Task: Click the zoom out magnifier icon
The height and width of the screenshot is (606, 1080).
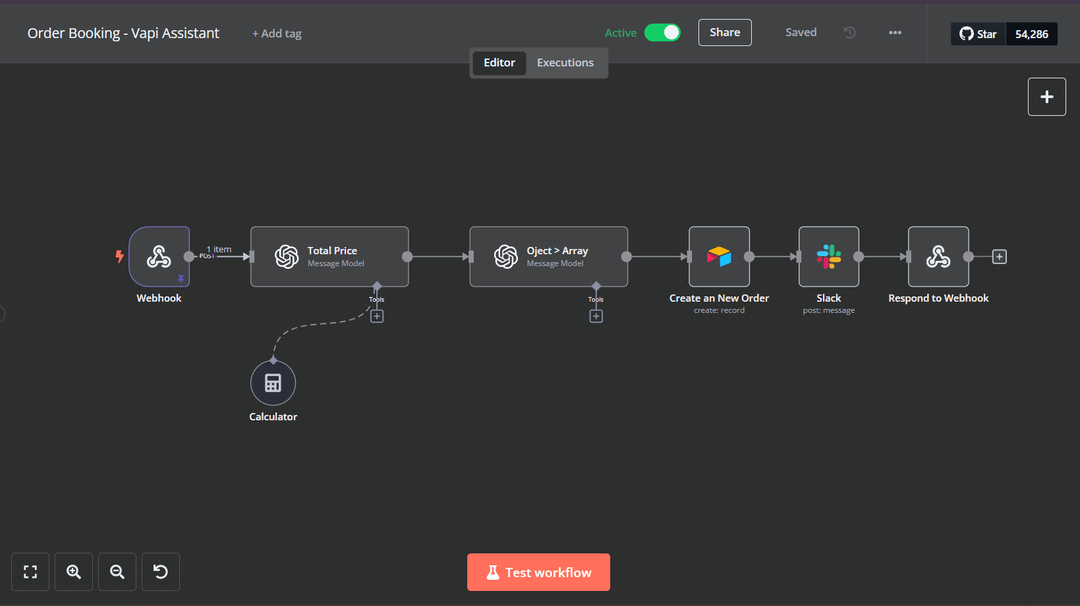Action: click(x=117, y=571)
